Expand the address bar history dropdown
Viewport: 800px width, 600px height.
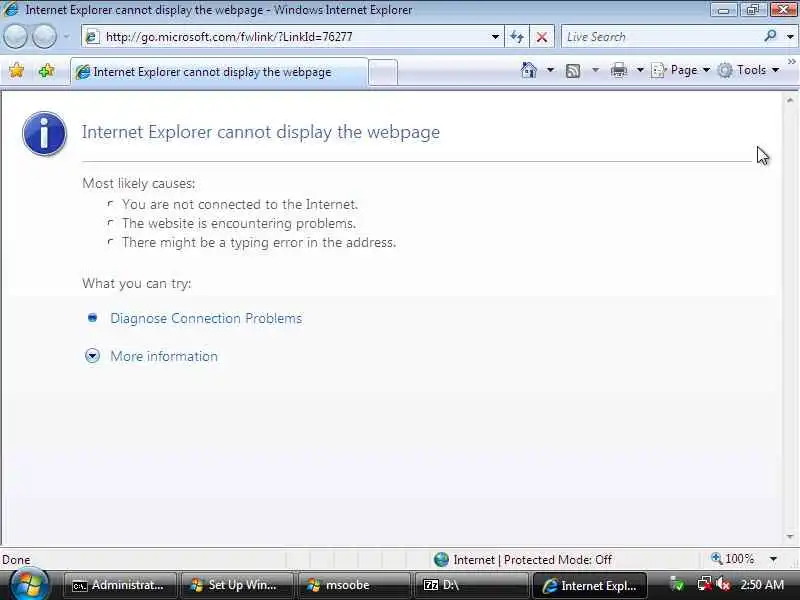point(495,37)
